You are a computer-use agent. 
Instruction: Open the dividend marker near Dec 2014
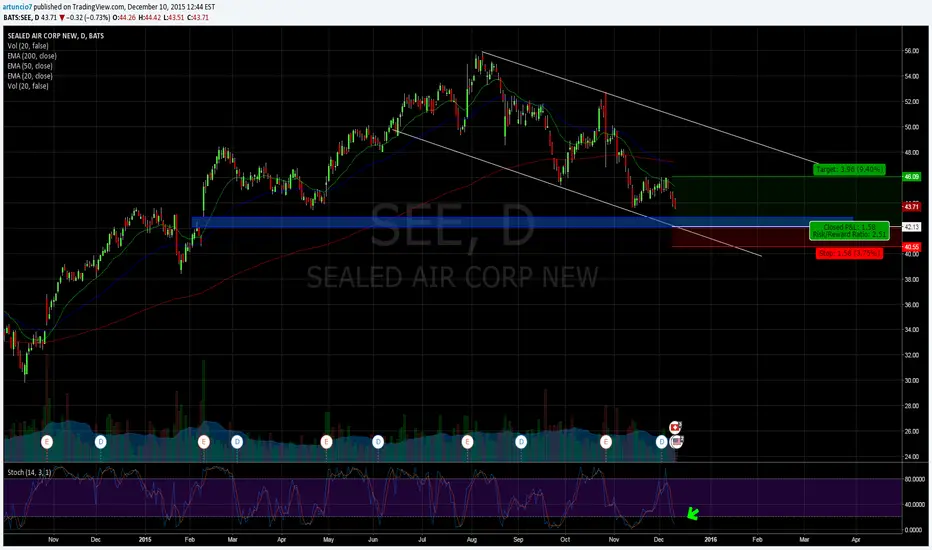[x=100, y=442]
